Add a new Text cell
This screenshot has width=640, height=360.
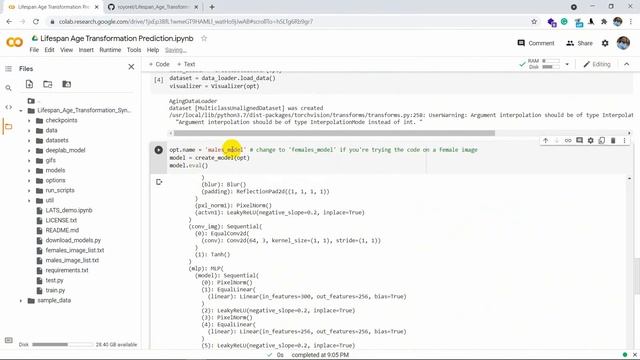(x=186, y=64)
